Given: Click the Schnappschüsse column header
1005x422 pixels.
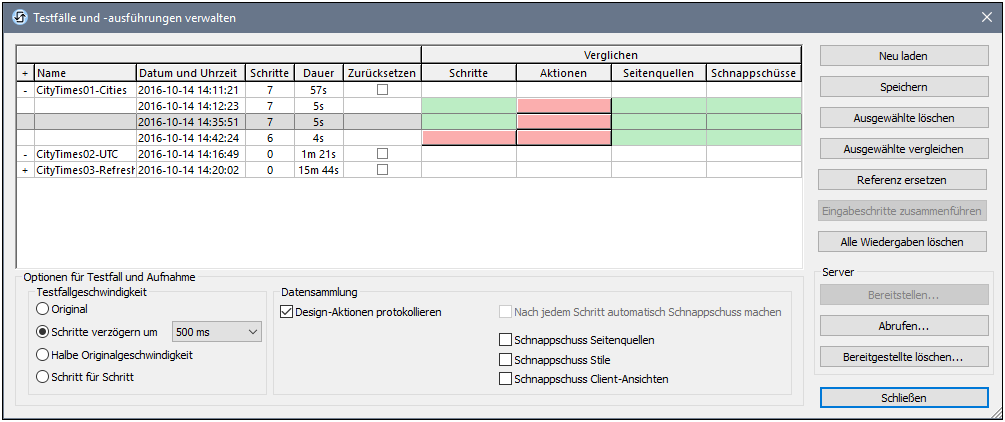Looking at the screenshot, I should point(754,73).
